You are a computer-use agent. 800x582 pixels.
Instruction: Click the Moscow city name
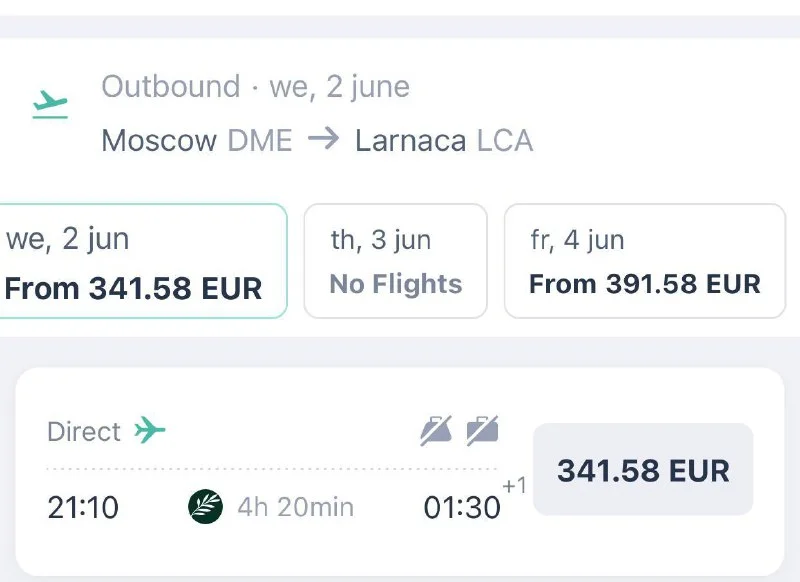(160, 140)
